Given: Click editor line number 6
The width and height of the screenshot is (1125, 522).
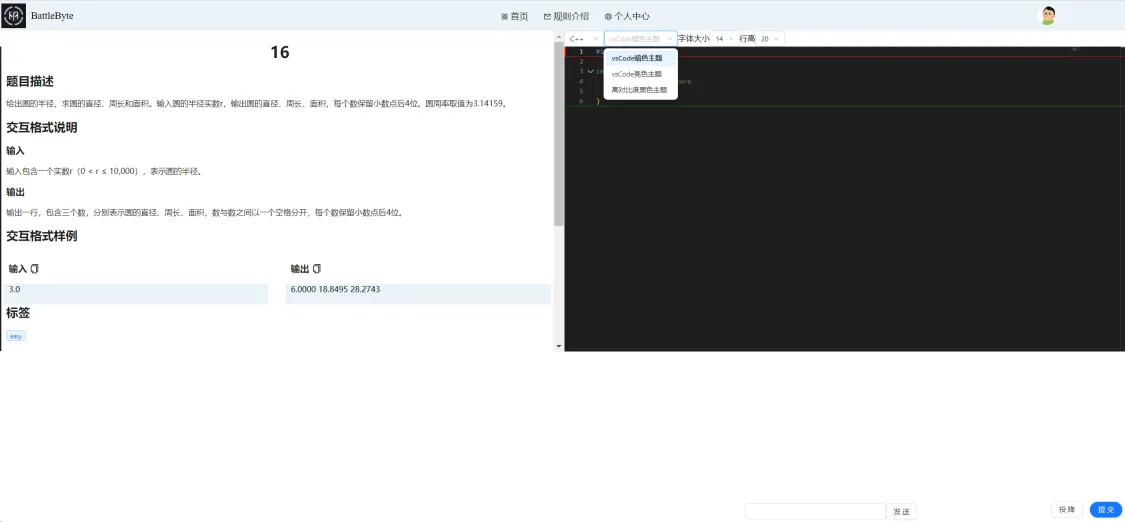Looking at the screenshot, I should pyautogui.click(x=581, y=101).
